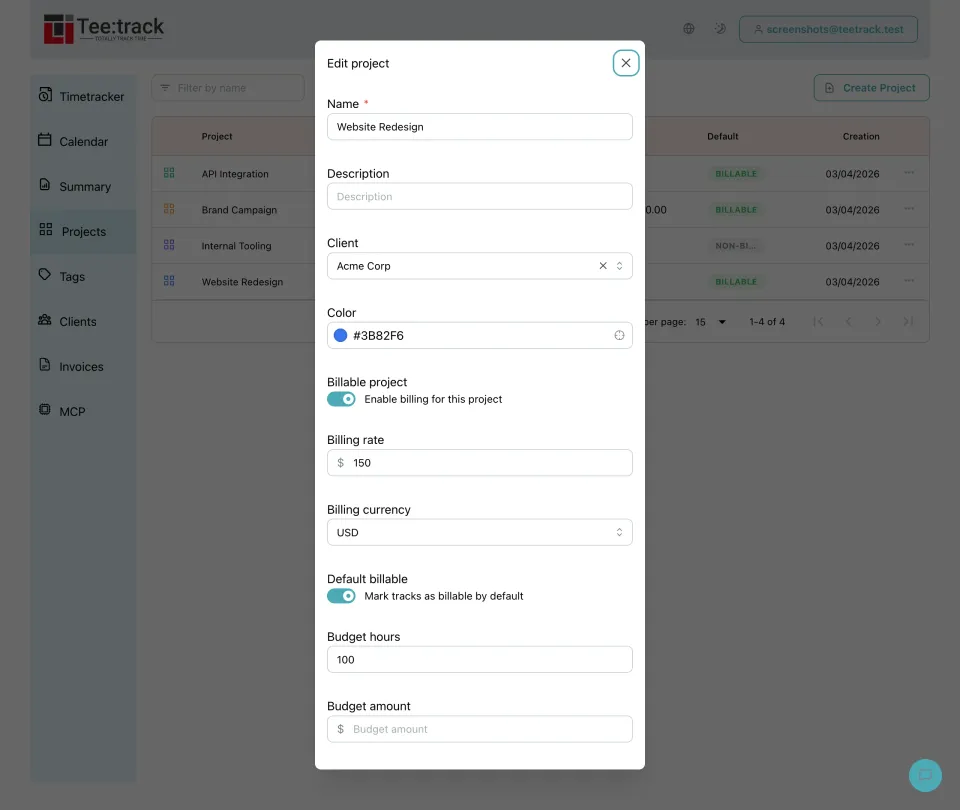Open Timetracker in the sidebar
The height and width of the screenshot is (810, 960).
click(83, 96)
